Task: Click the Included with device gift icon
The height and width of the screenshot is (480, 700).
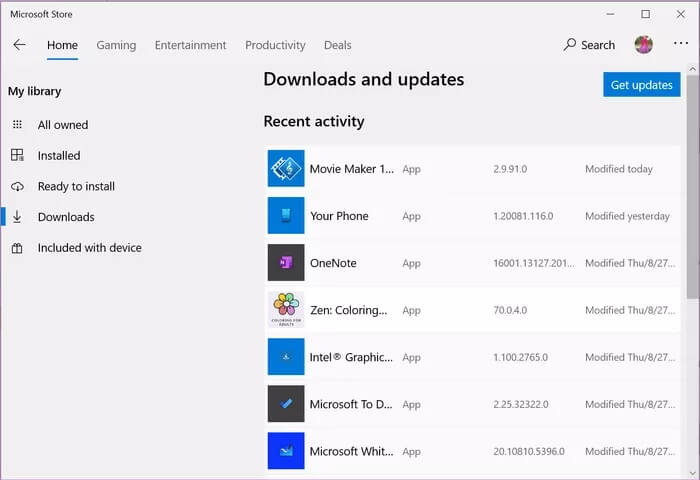Action: tap(17, 248)
